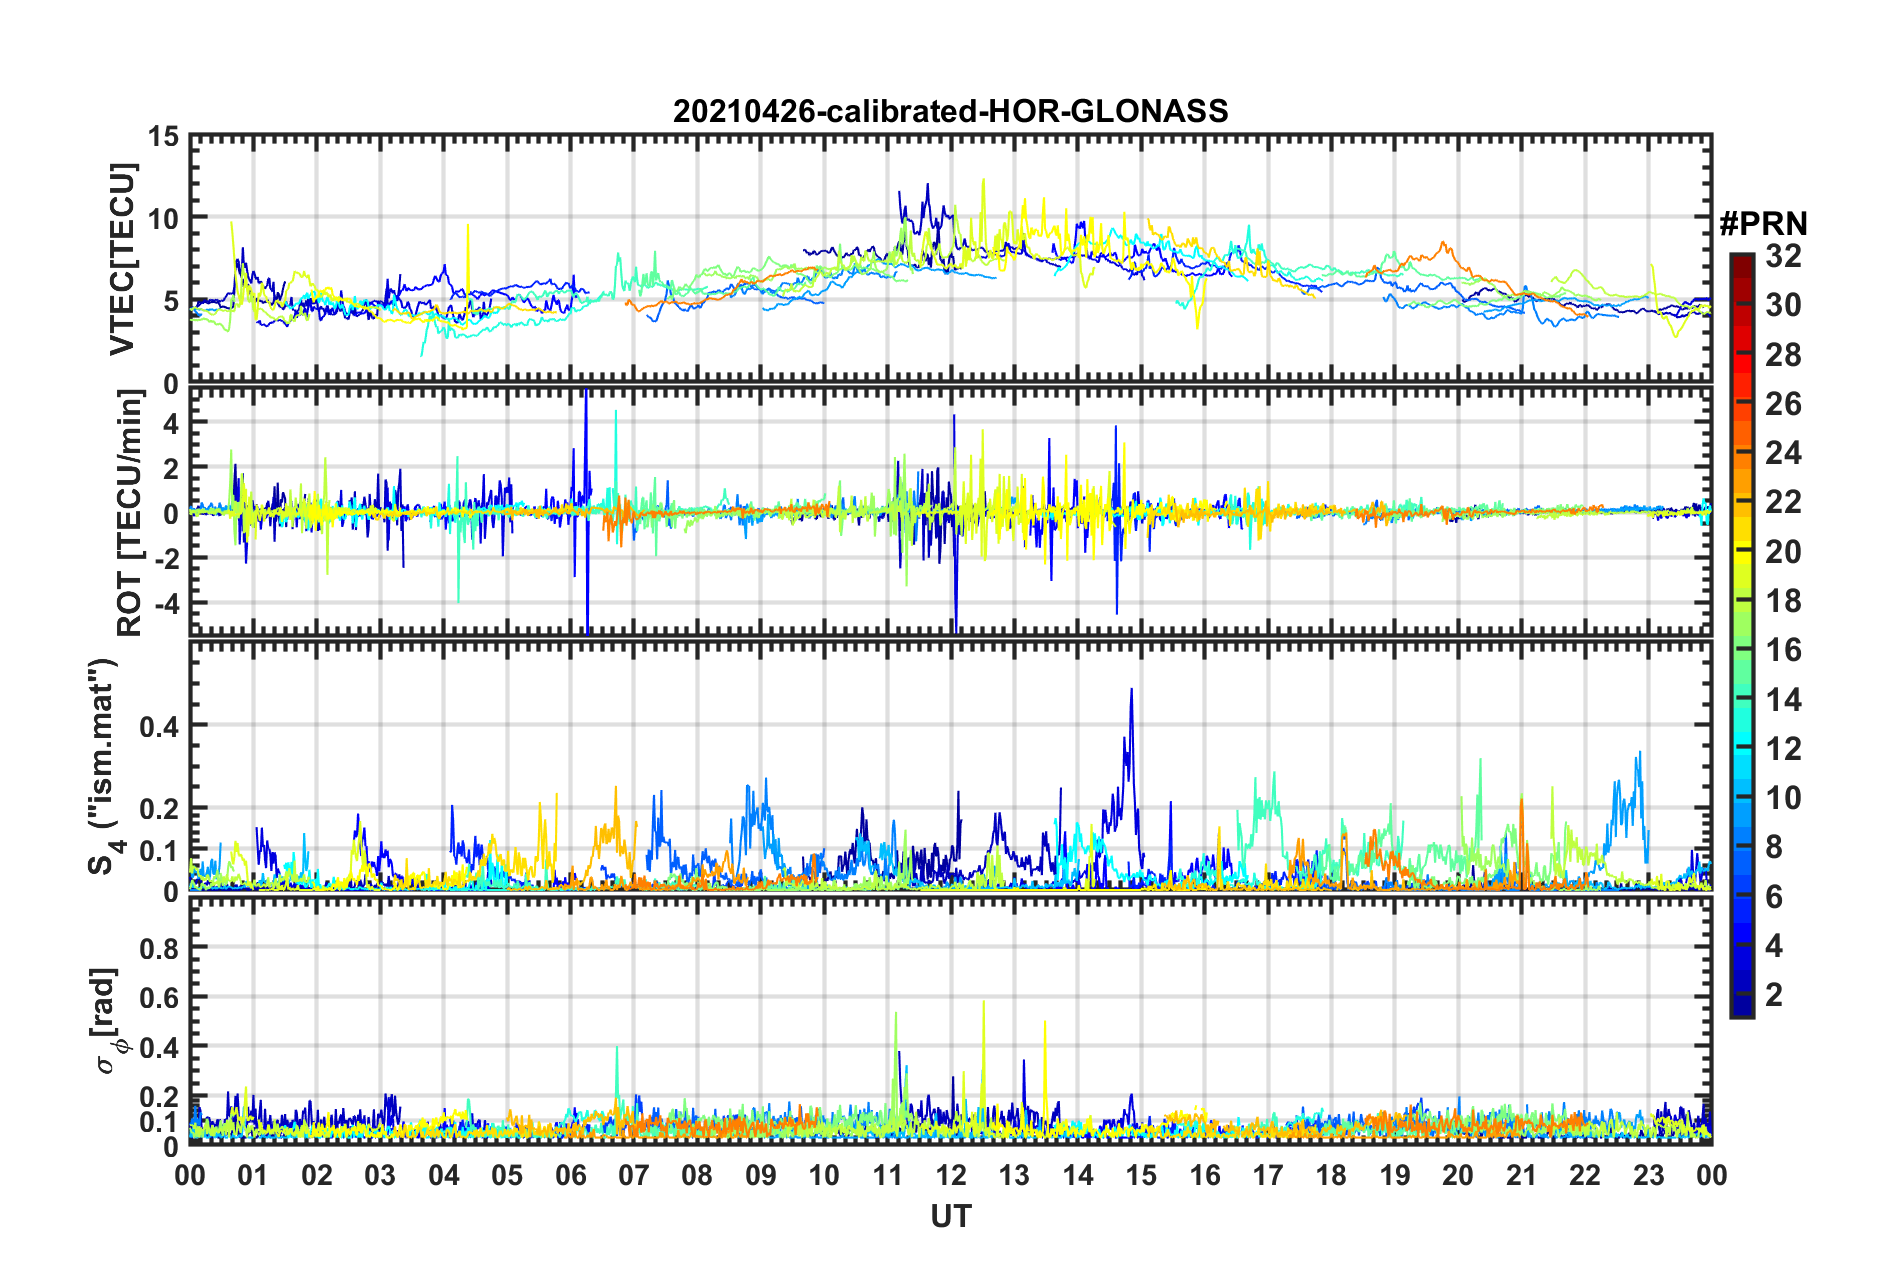
Task: Click colorbar tick label 32
Action: (x=1783, y=256)
